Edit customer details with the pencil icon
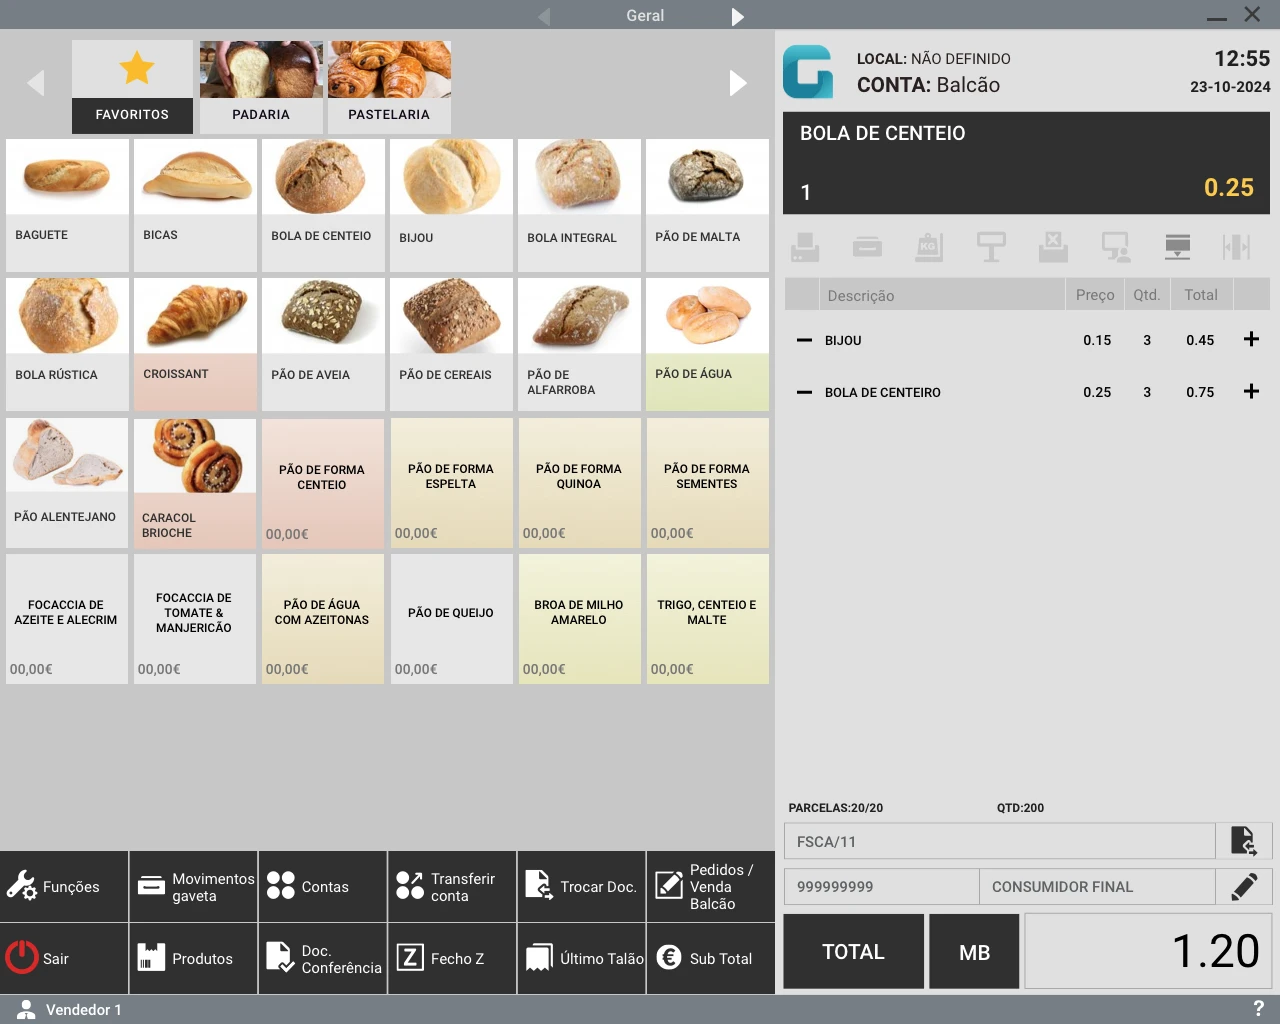 tap(1244, 886)
